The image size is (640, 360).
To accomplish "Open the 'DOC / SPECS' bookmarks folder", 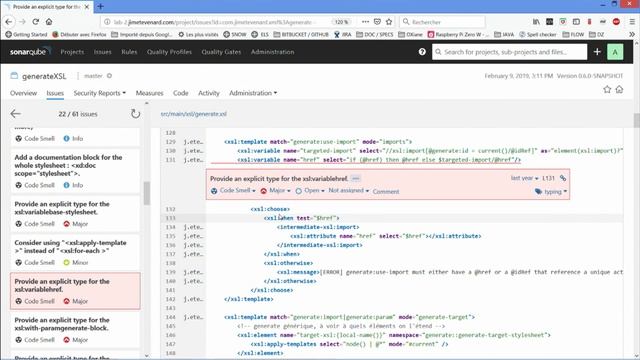I will (375, 35).
